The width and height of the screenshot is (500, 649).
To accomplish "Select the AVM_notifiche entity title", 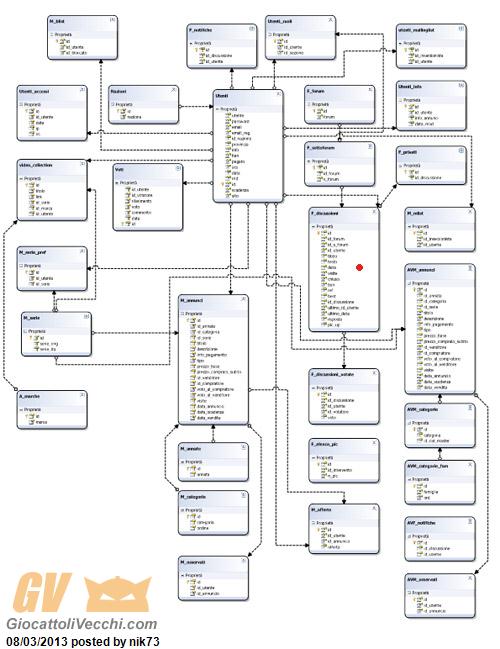I will coord(421,522).
